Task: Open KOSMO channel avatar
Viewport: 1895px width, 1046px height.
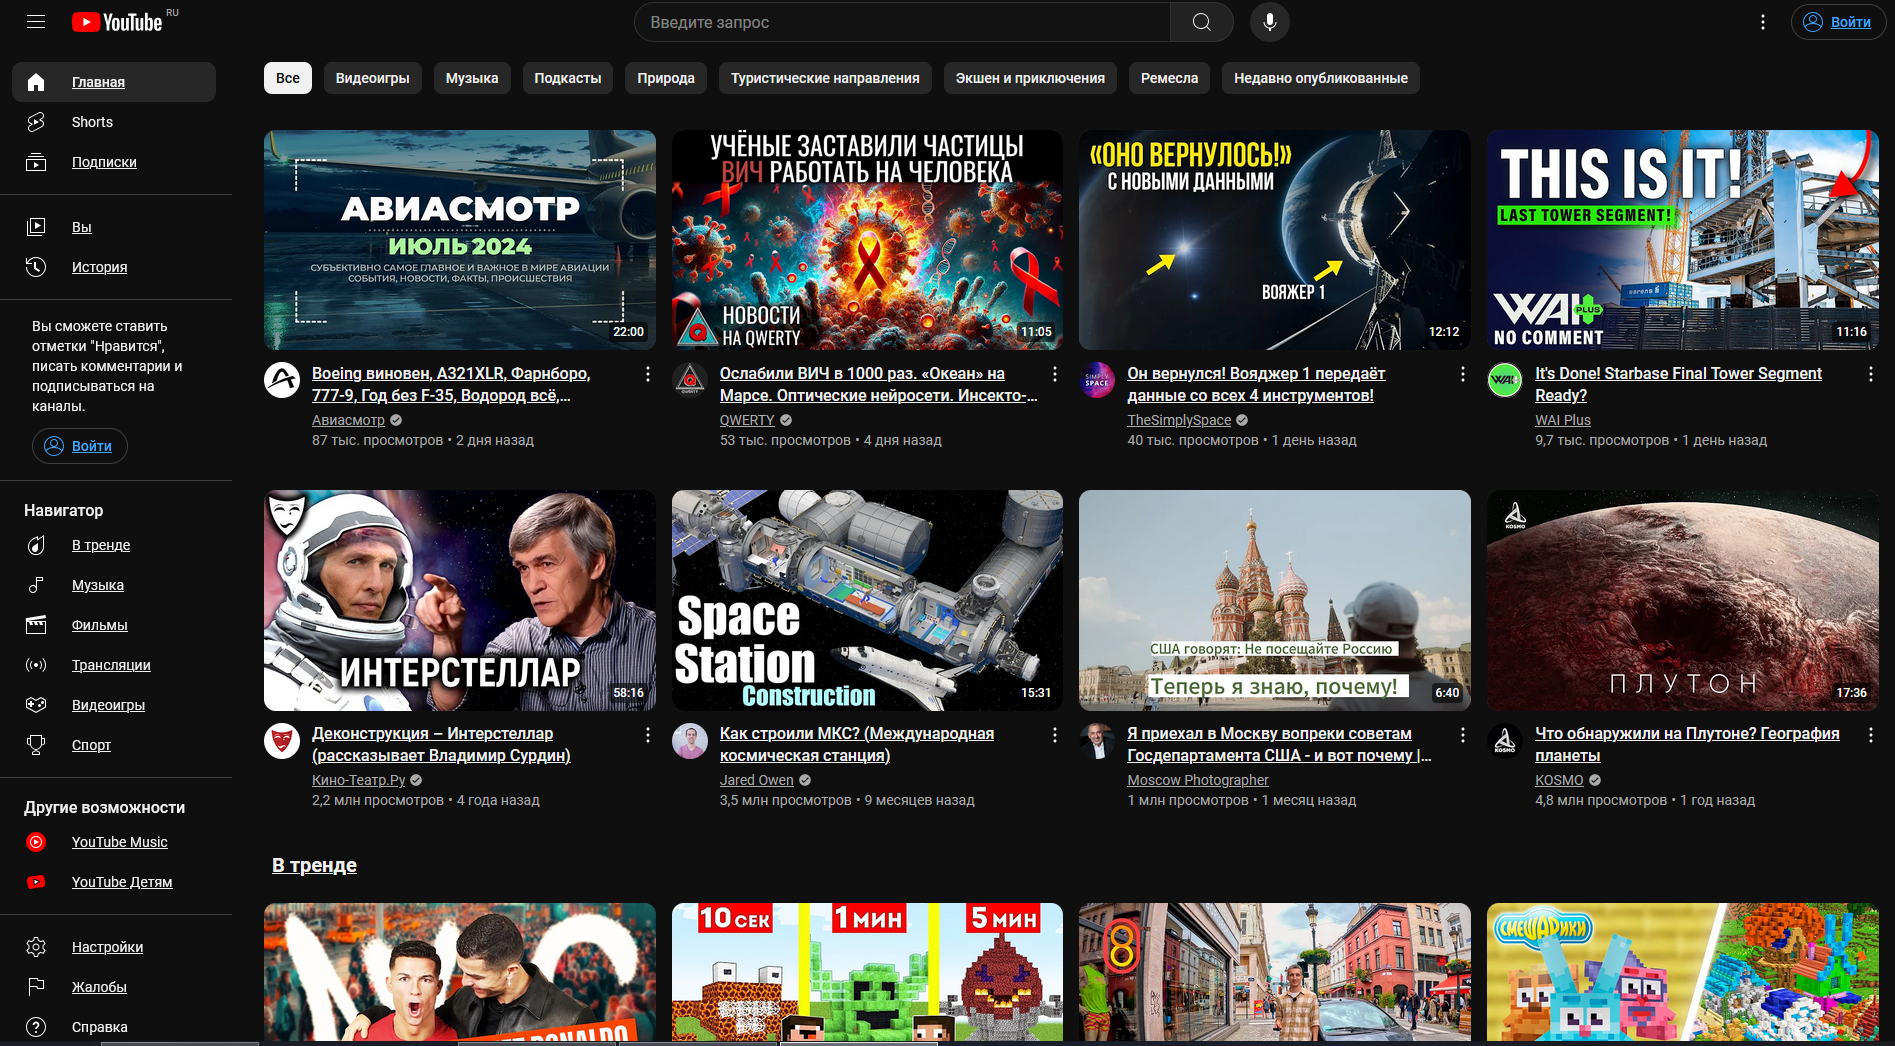Action: click(1505, 740)
